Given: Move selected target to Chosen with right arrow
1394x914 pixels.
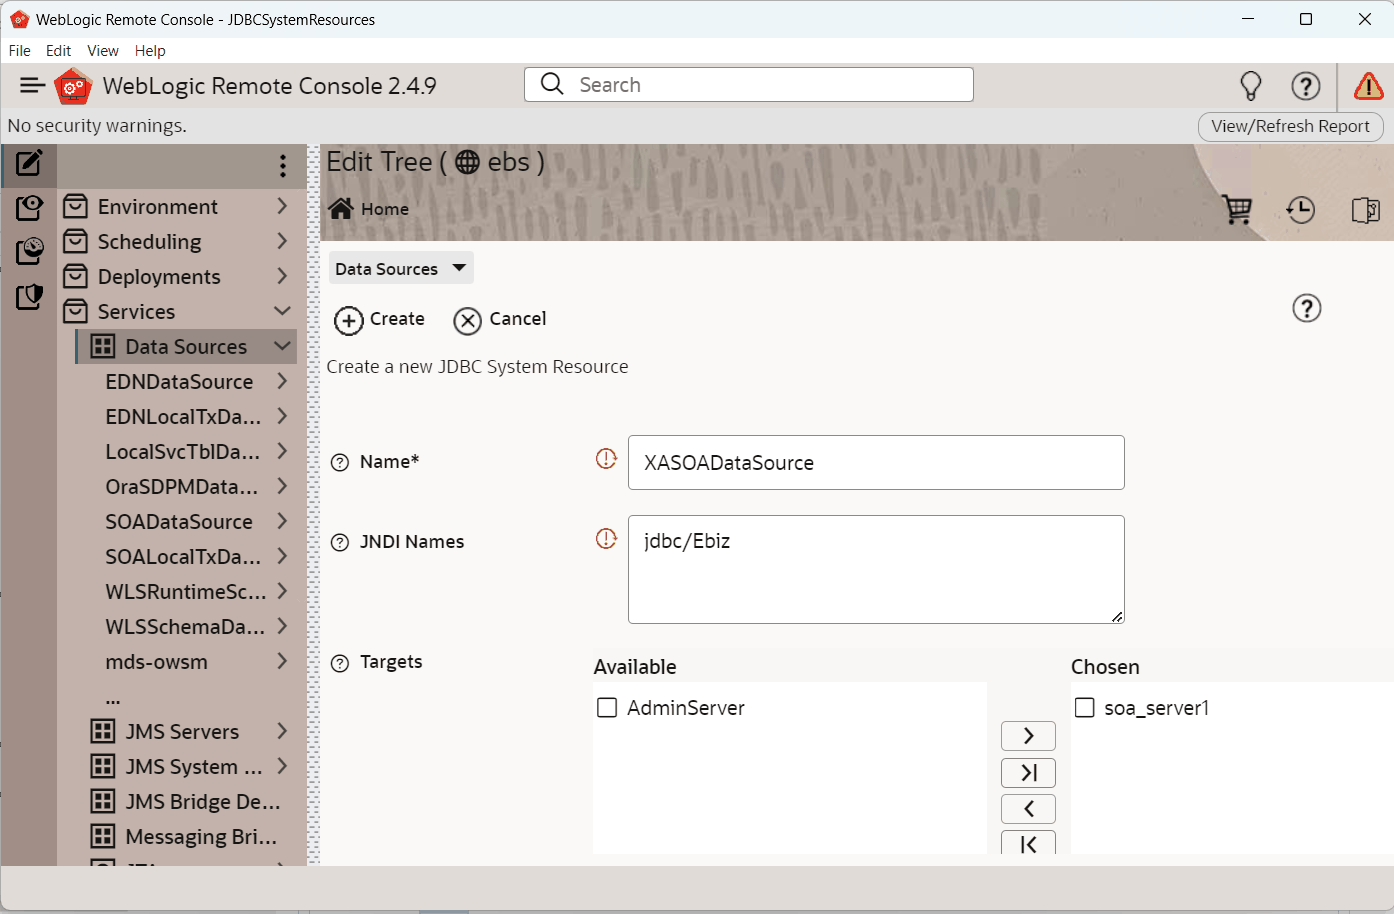Looking at the screenshot, I should point(1028,736).
